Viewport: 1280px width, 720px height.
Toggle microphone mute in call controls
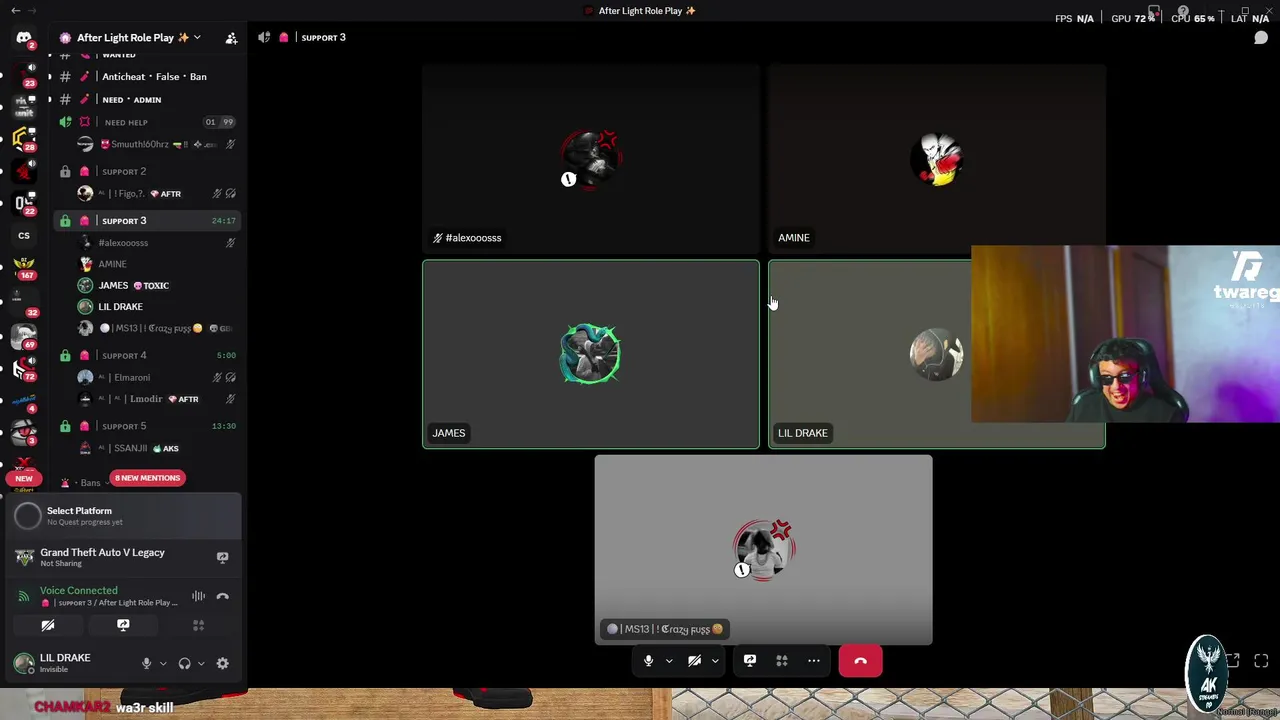[648, 661]
